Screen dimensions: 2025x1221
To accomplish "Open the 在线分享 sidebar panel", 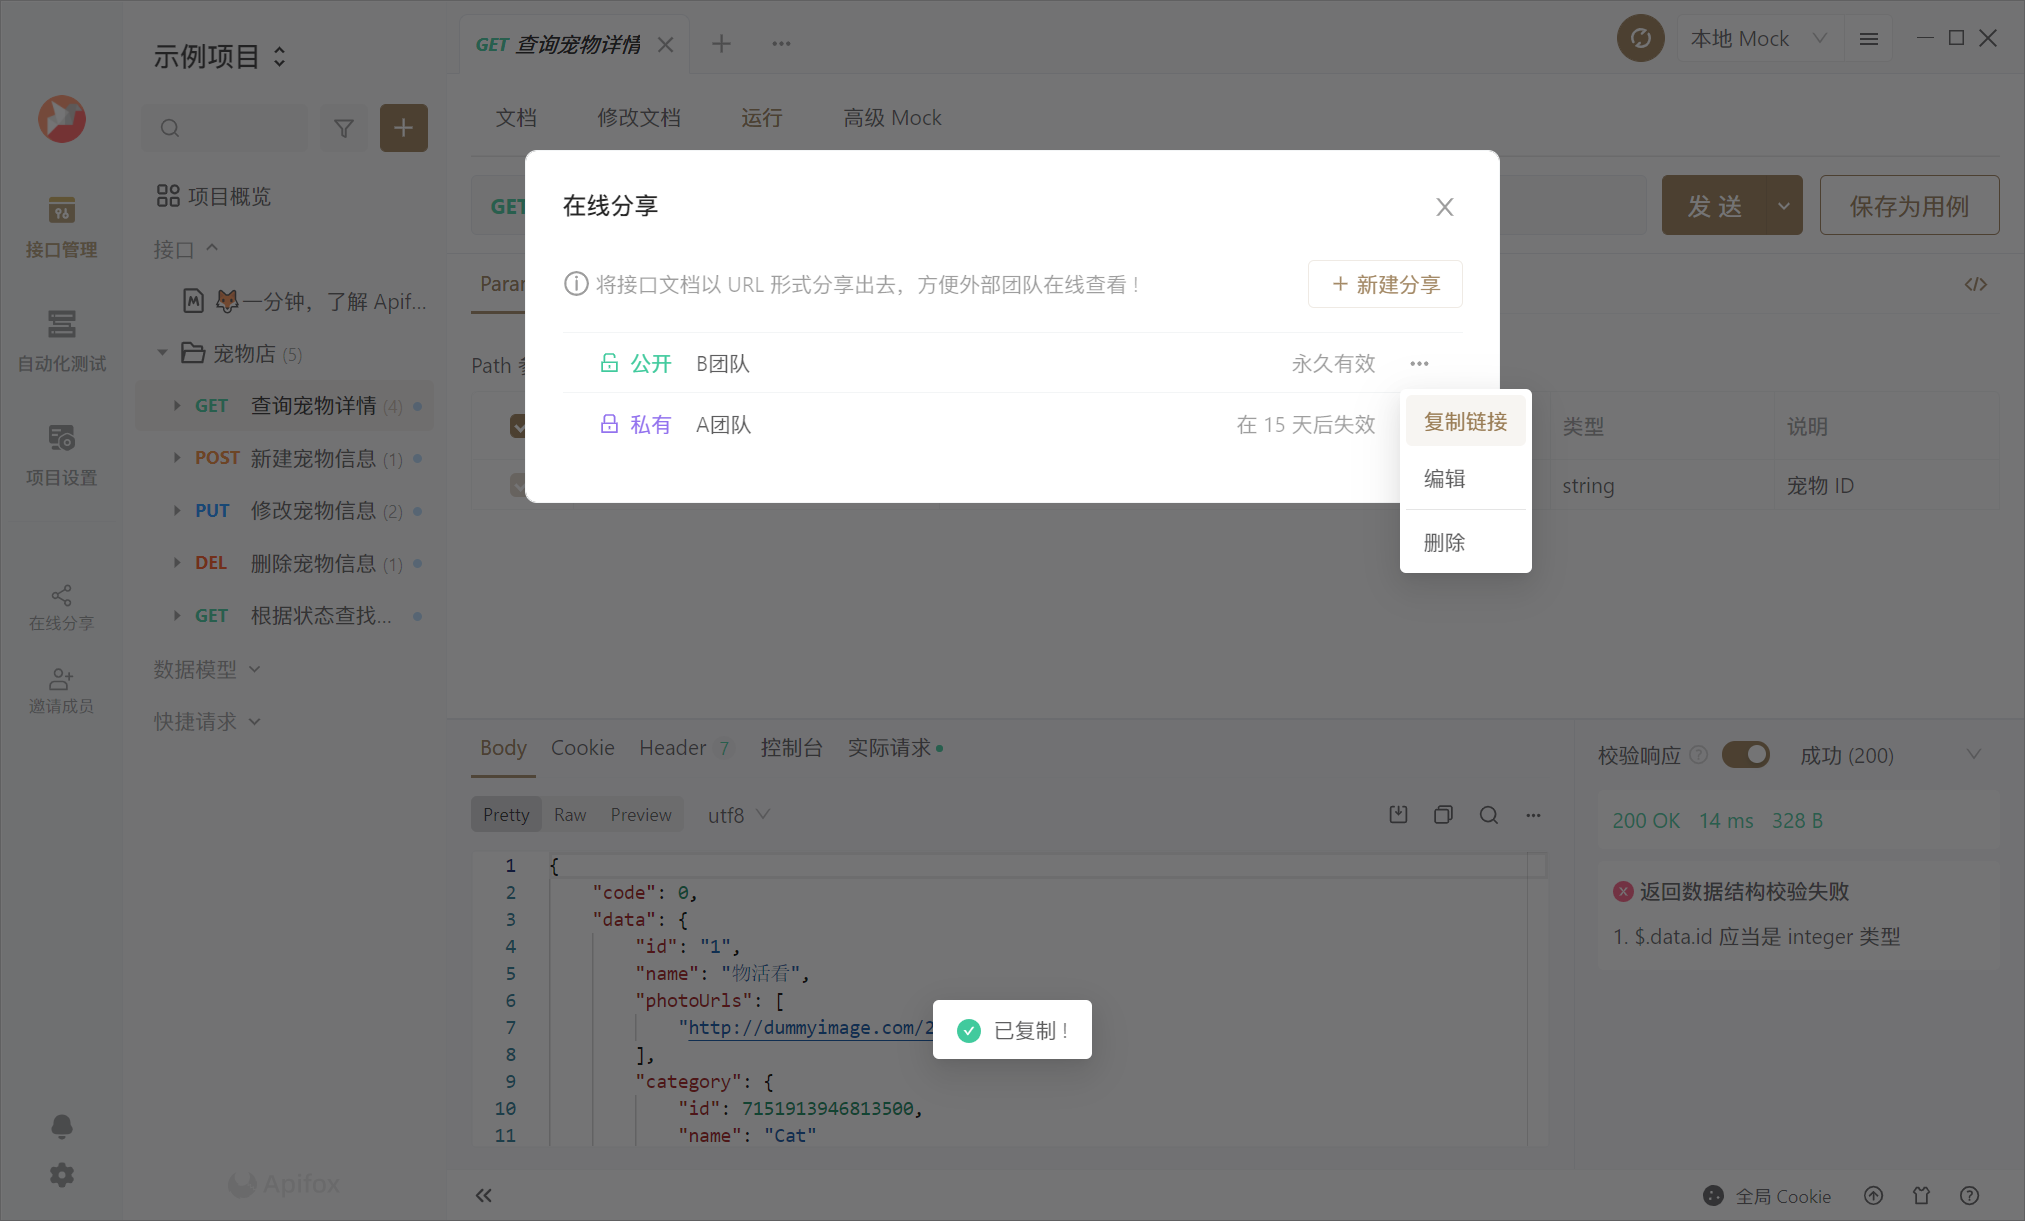I will click(x=61, y=603).
